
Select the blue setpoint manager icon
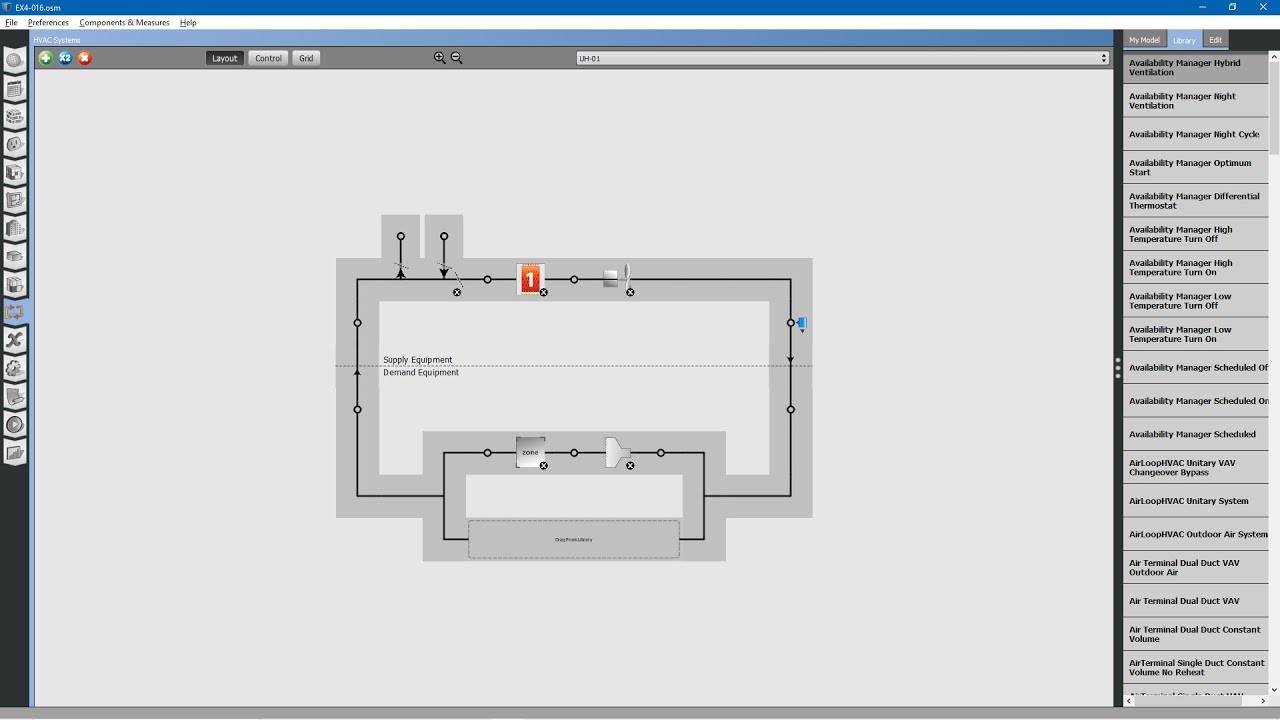click(x=801, y=323)
